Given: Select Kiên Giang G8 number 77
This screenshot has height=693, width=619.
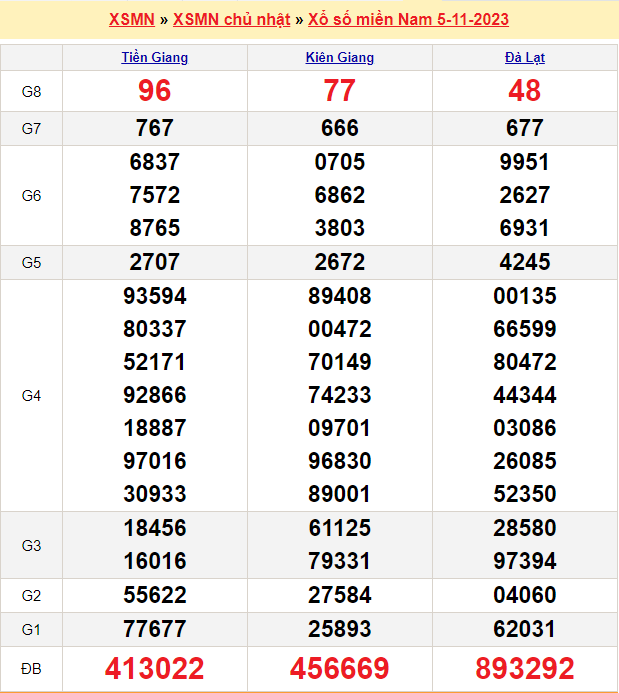Looking at the screenshot, I should [x=340, y=92].
